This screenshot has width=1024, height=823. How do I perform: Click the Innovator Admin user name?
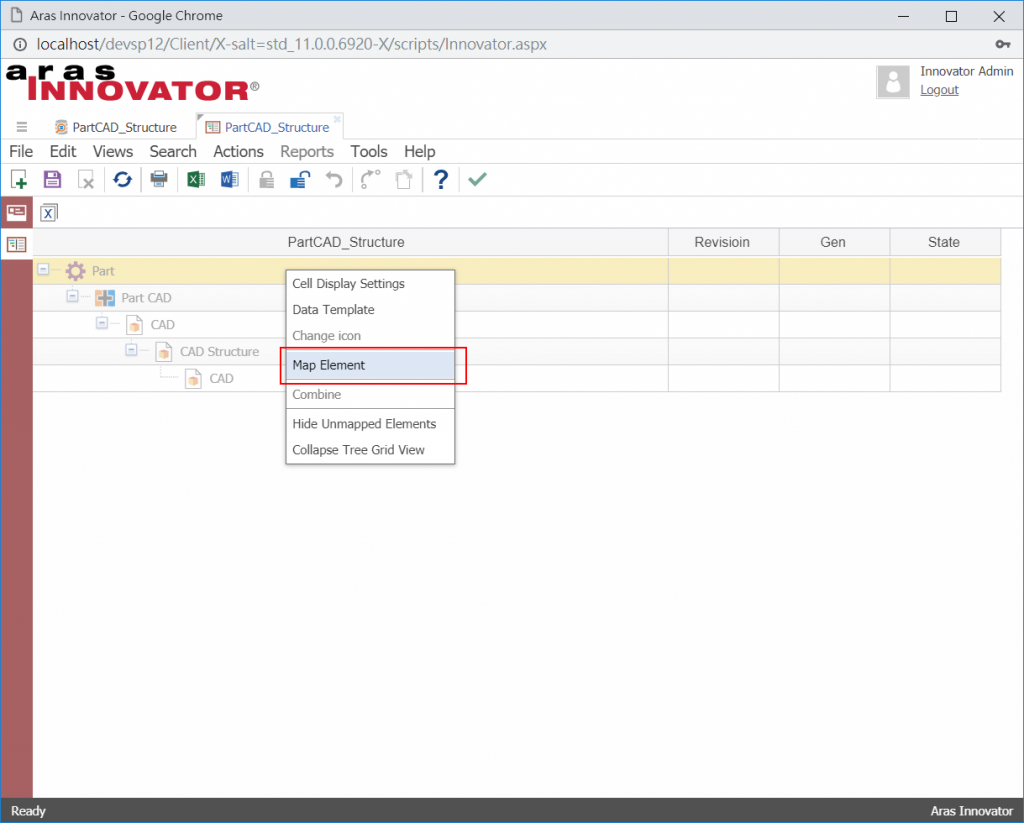pyautogui.click(x=967, y=71)
